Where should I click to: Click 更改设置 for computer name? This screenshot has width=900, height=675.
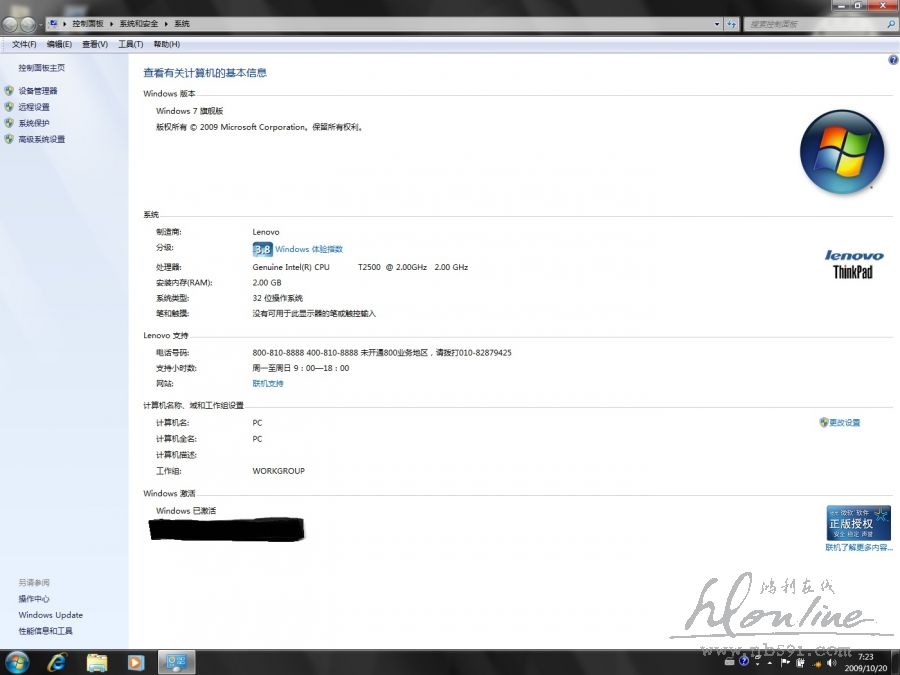(x=844, y=422)
